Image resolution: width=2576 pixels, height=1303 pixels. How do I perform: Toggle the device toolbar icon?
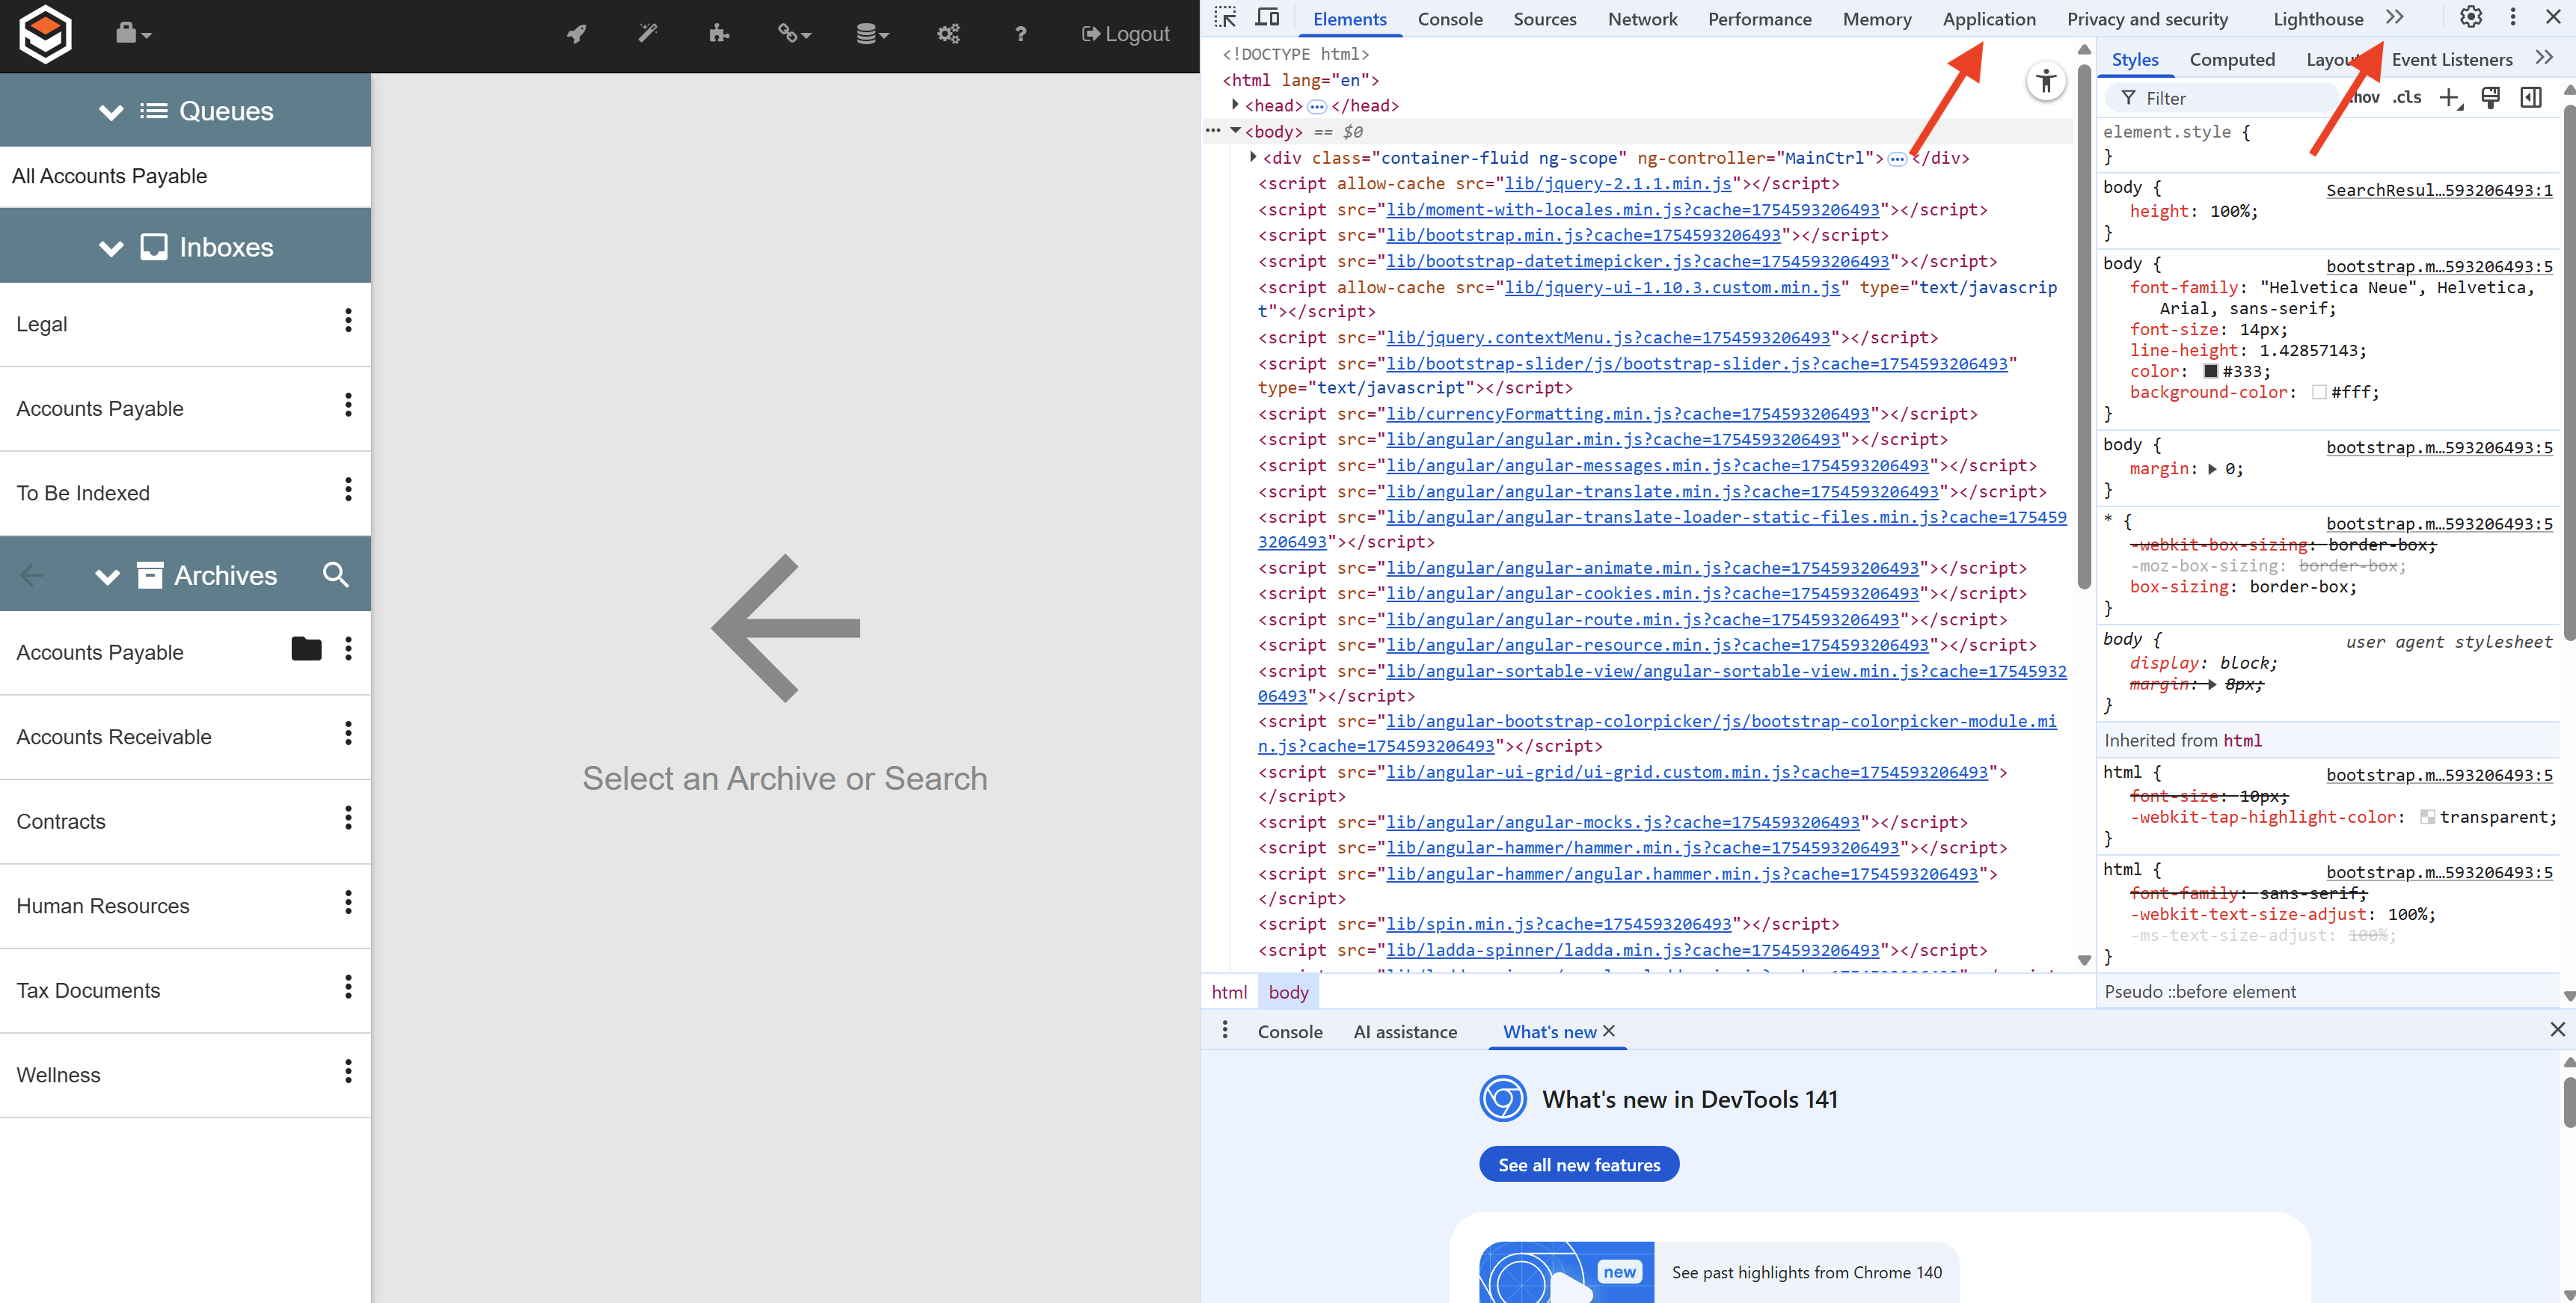click(1267, 18)
